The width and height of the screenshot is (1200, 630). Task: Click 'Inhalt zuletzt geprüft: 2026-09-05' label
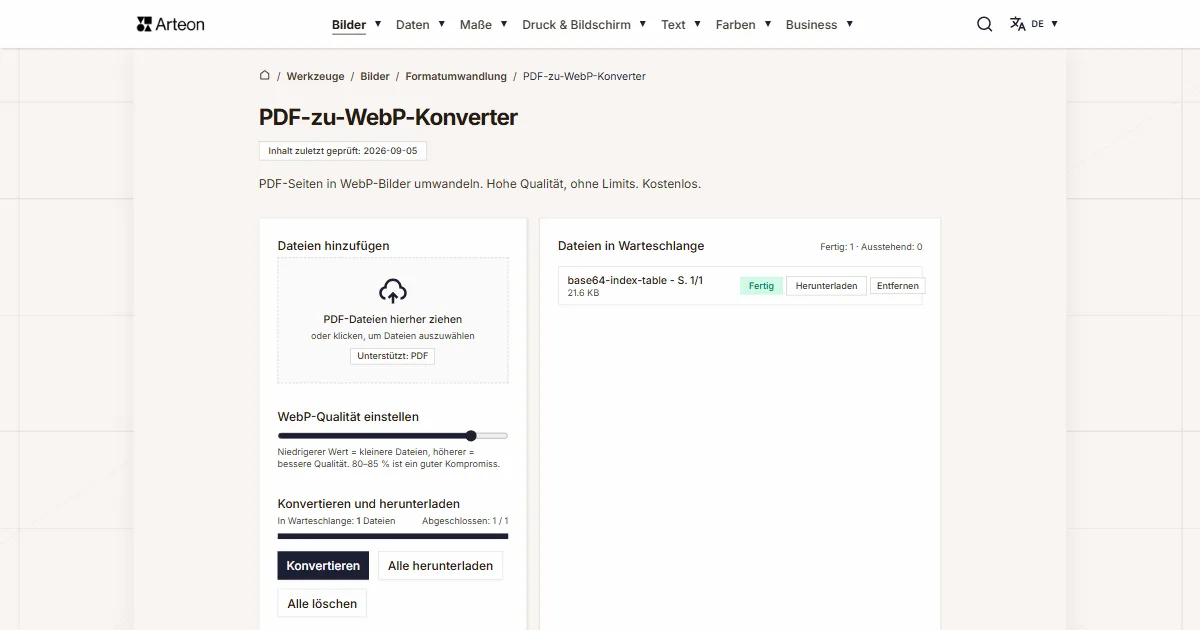click(343, 151)
